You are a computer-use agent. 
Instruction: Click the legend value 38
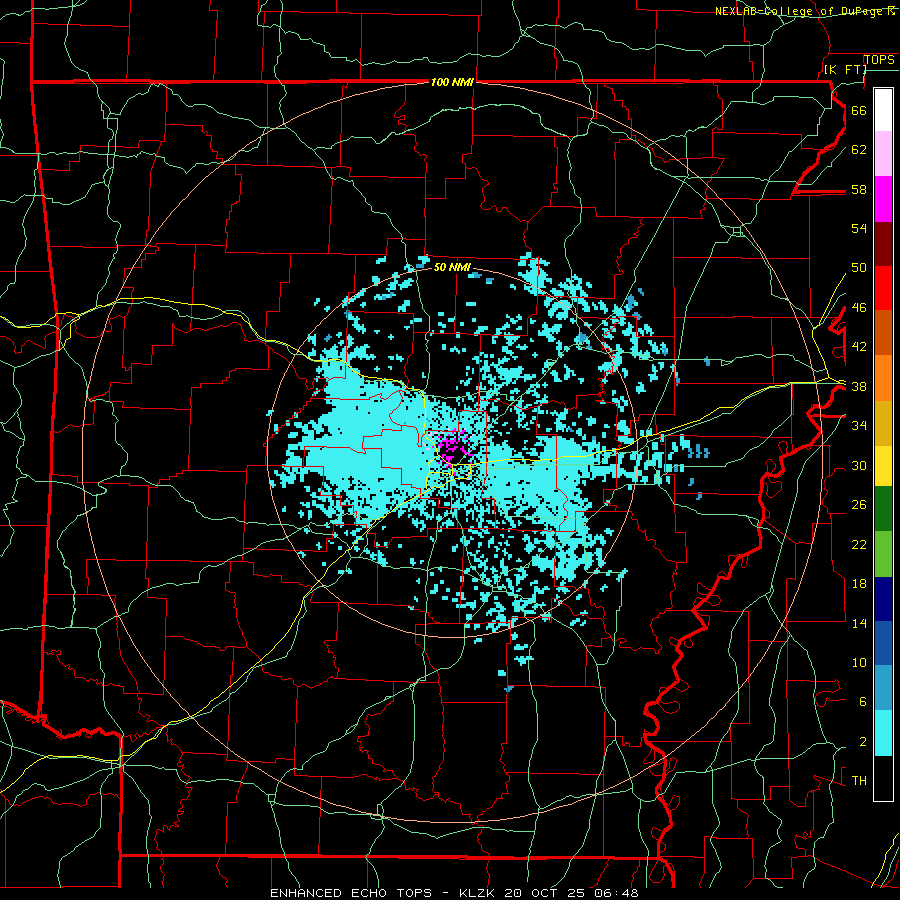(x=859, y=386)
